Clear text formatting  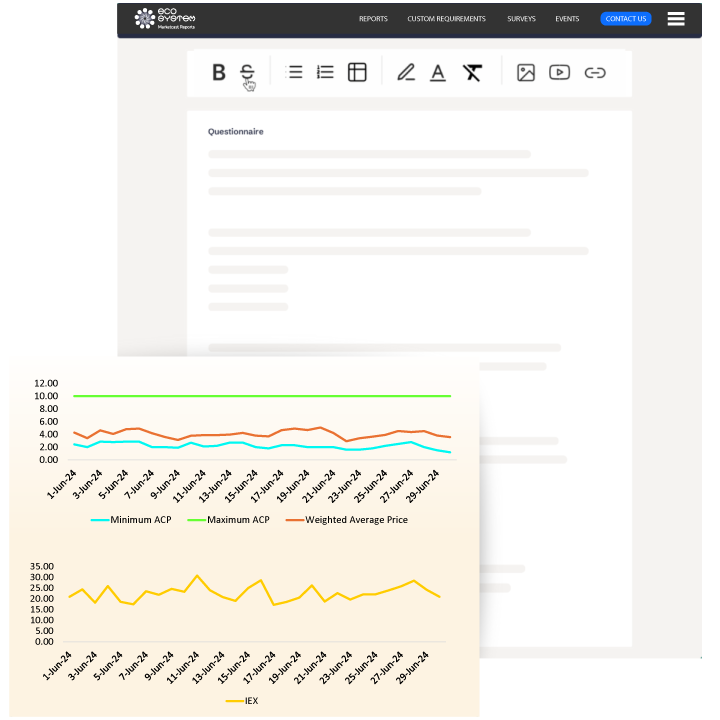click(x=472, y=72)
